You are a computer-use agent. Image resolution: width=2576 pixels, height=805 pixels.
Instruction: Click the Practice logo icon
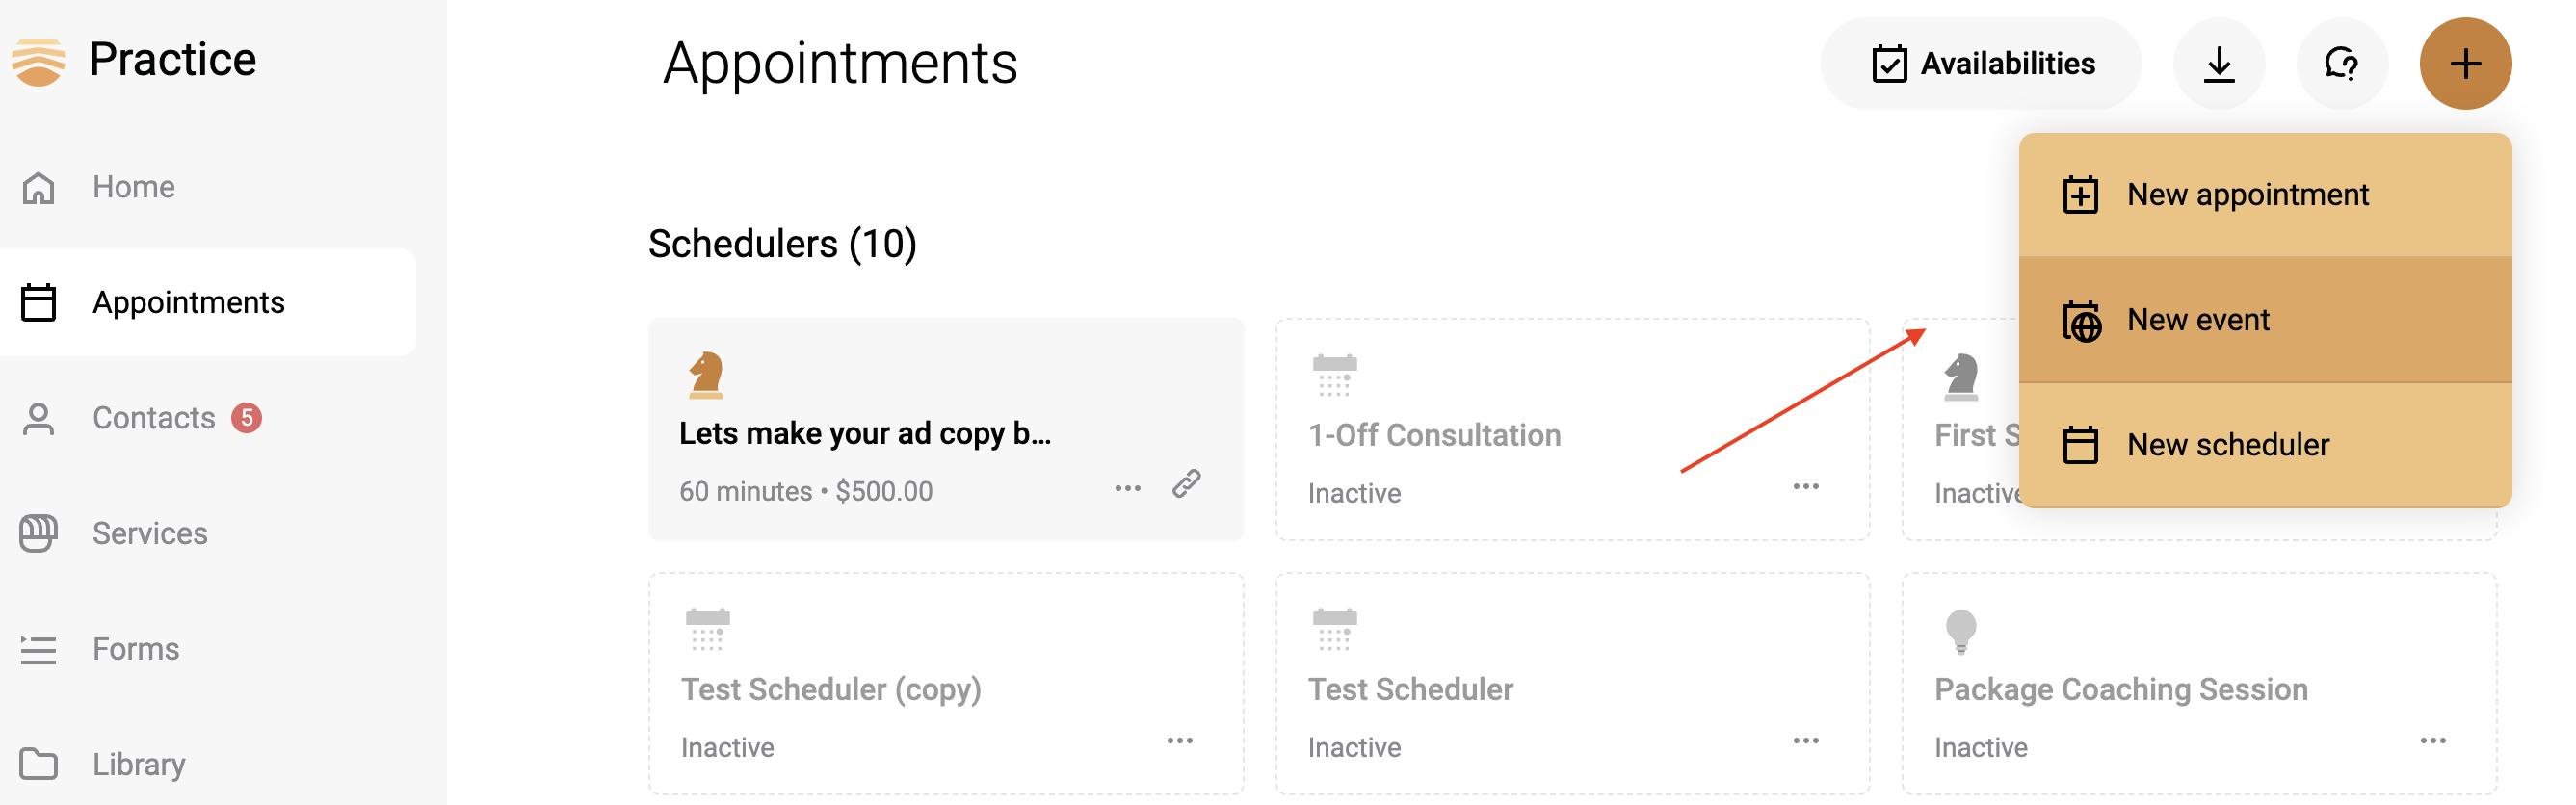tap(39, 60)
